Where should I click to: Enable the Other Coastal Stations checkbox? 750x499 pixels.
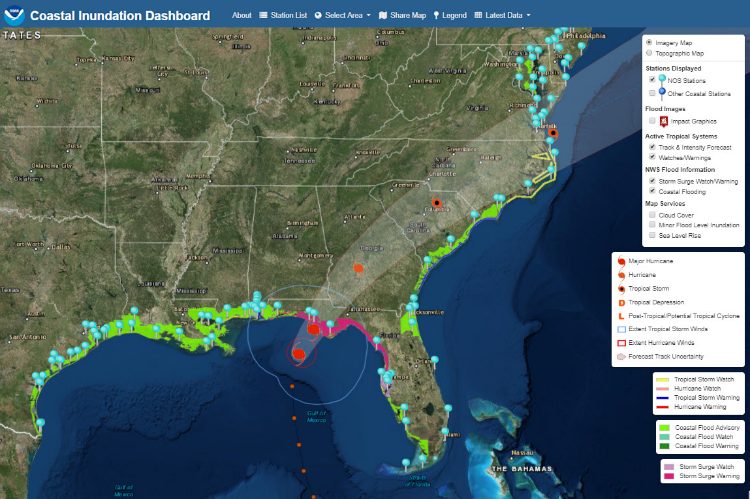pyautogui.click(x=652, y=92)
